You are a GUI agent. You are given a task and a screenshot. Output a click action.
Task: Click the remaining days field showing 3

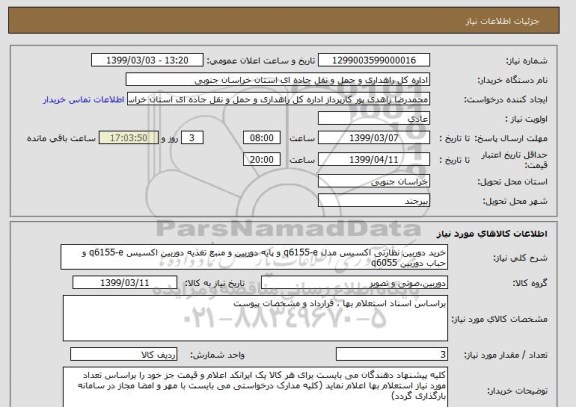point(192,138)
